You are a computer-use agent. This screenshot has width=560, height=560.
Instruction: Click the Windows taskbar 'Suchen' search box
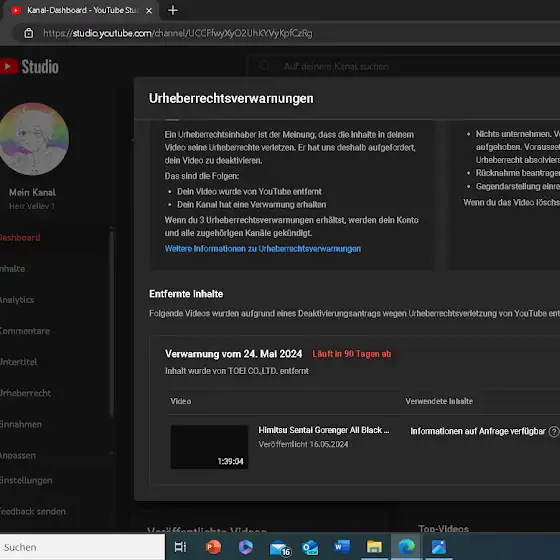click(82, 547)
